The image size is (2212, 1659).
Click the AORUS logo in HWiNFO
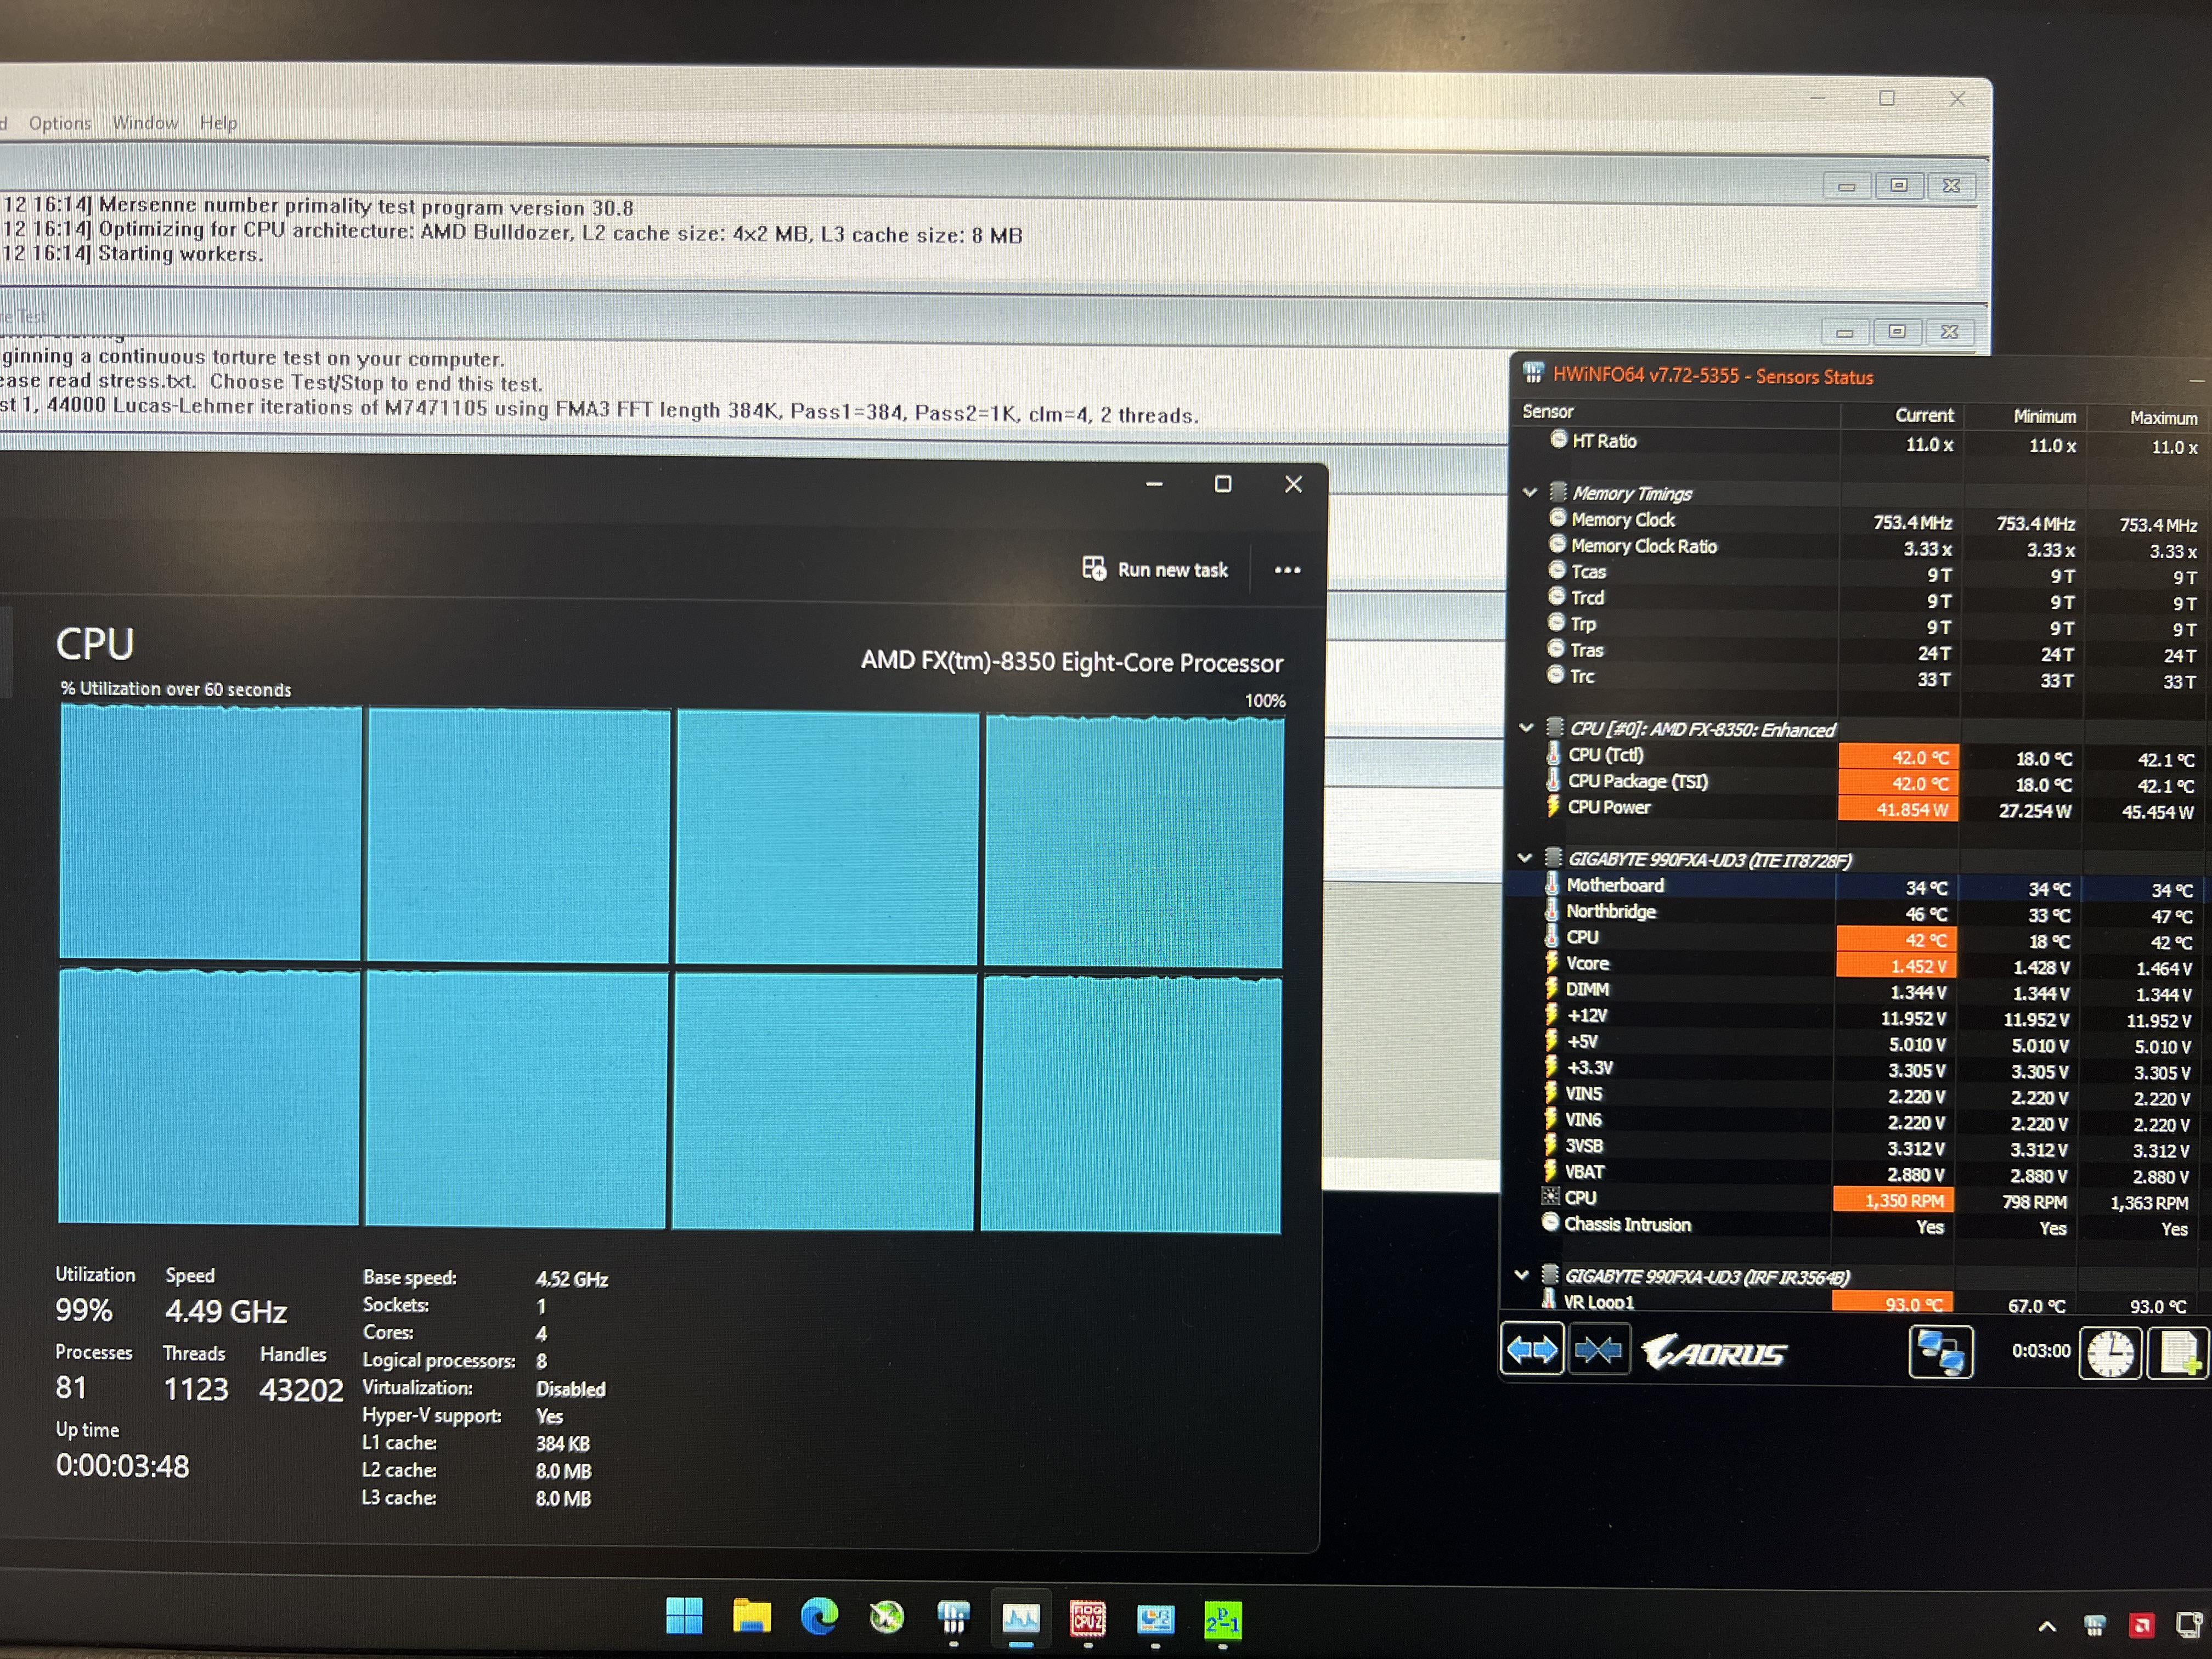1714,1353
